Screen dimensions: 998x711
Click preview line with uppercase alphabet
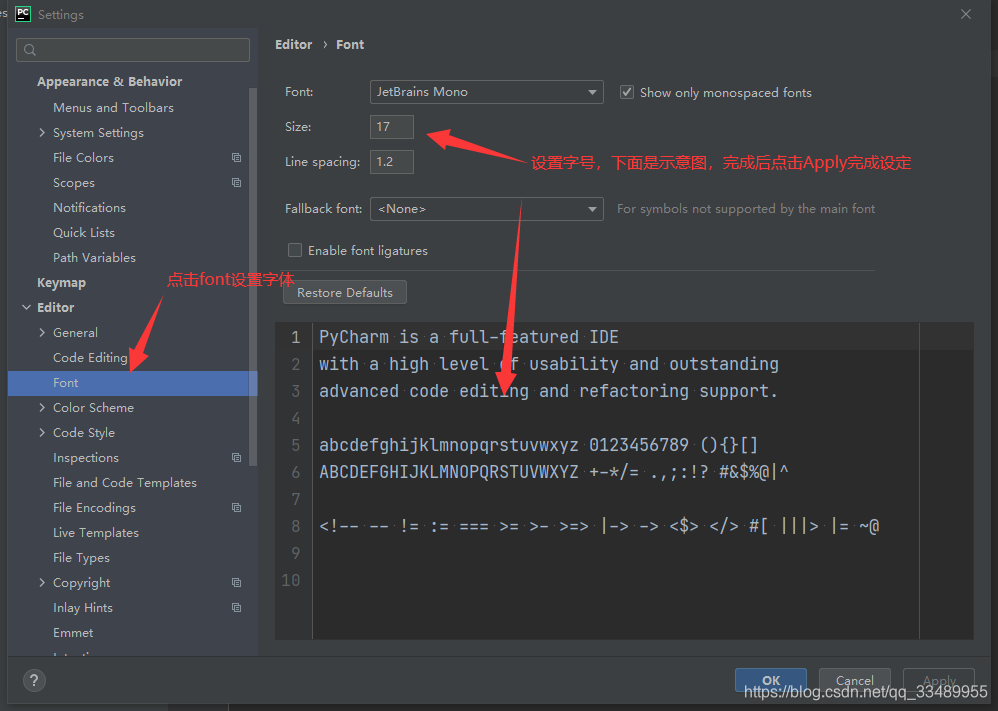point(553,472)
